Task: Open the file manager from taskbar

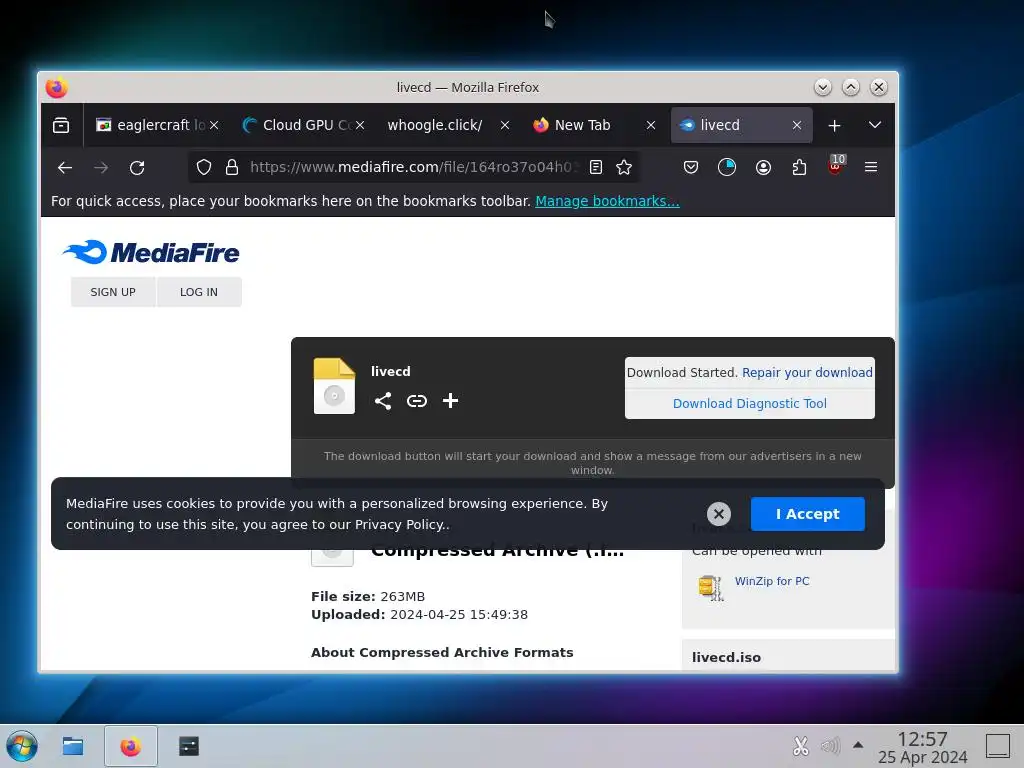Action: [x=72, y=746]
